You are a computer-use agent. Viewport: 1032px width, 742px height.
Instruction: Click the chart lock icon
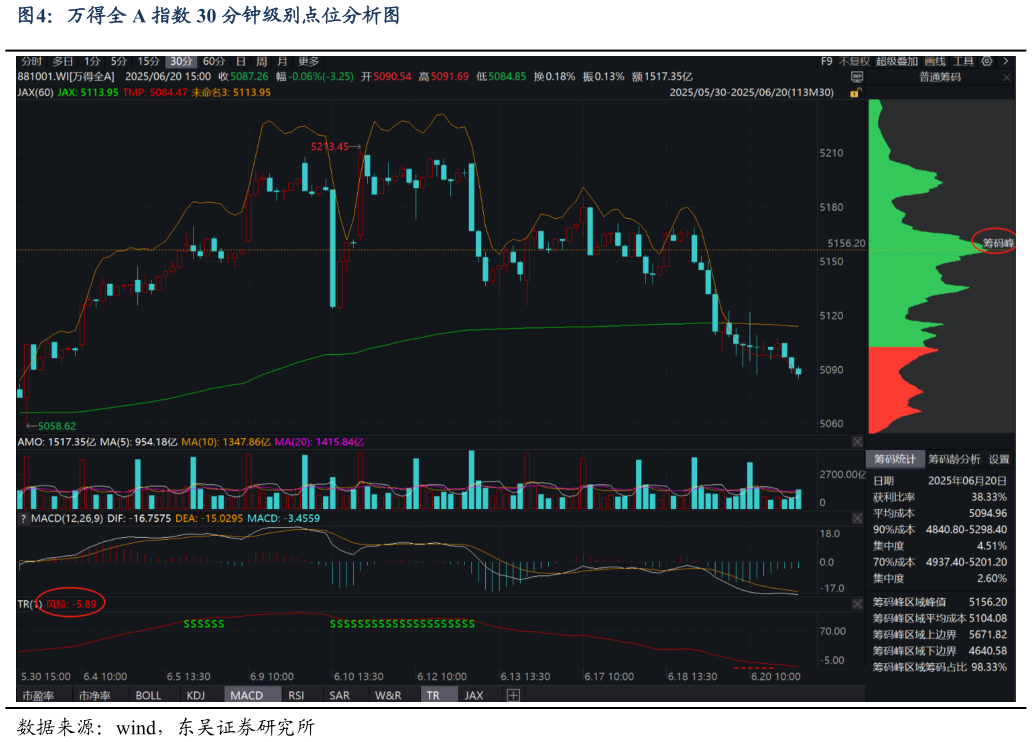coord(855,92)
